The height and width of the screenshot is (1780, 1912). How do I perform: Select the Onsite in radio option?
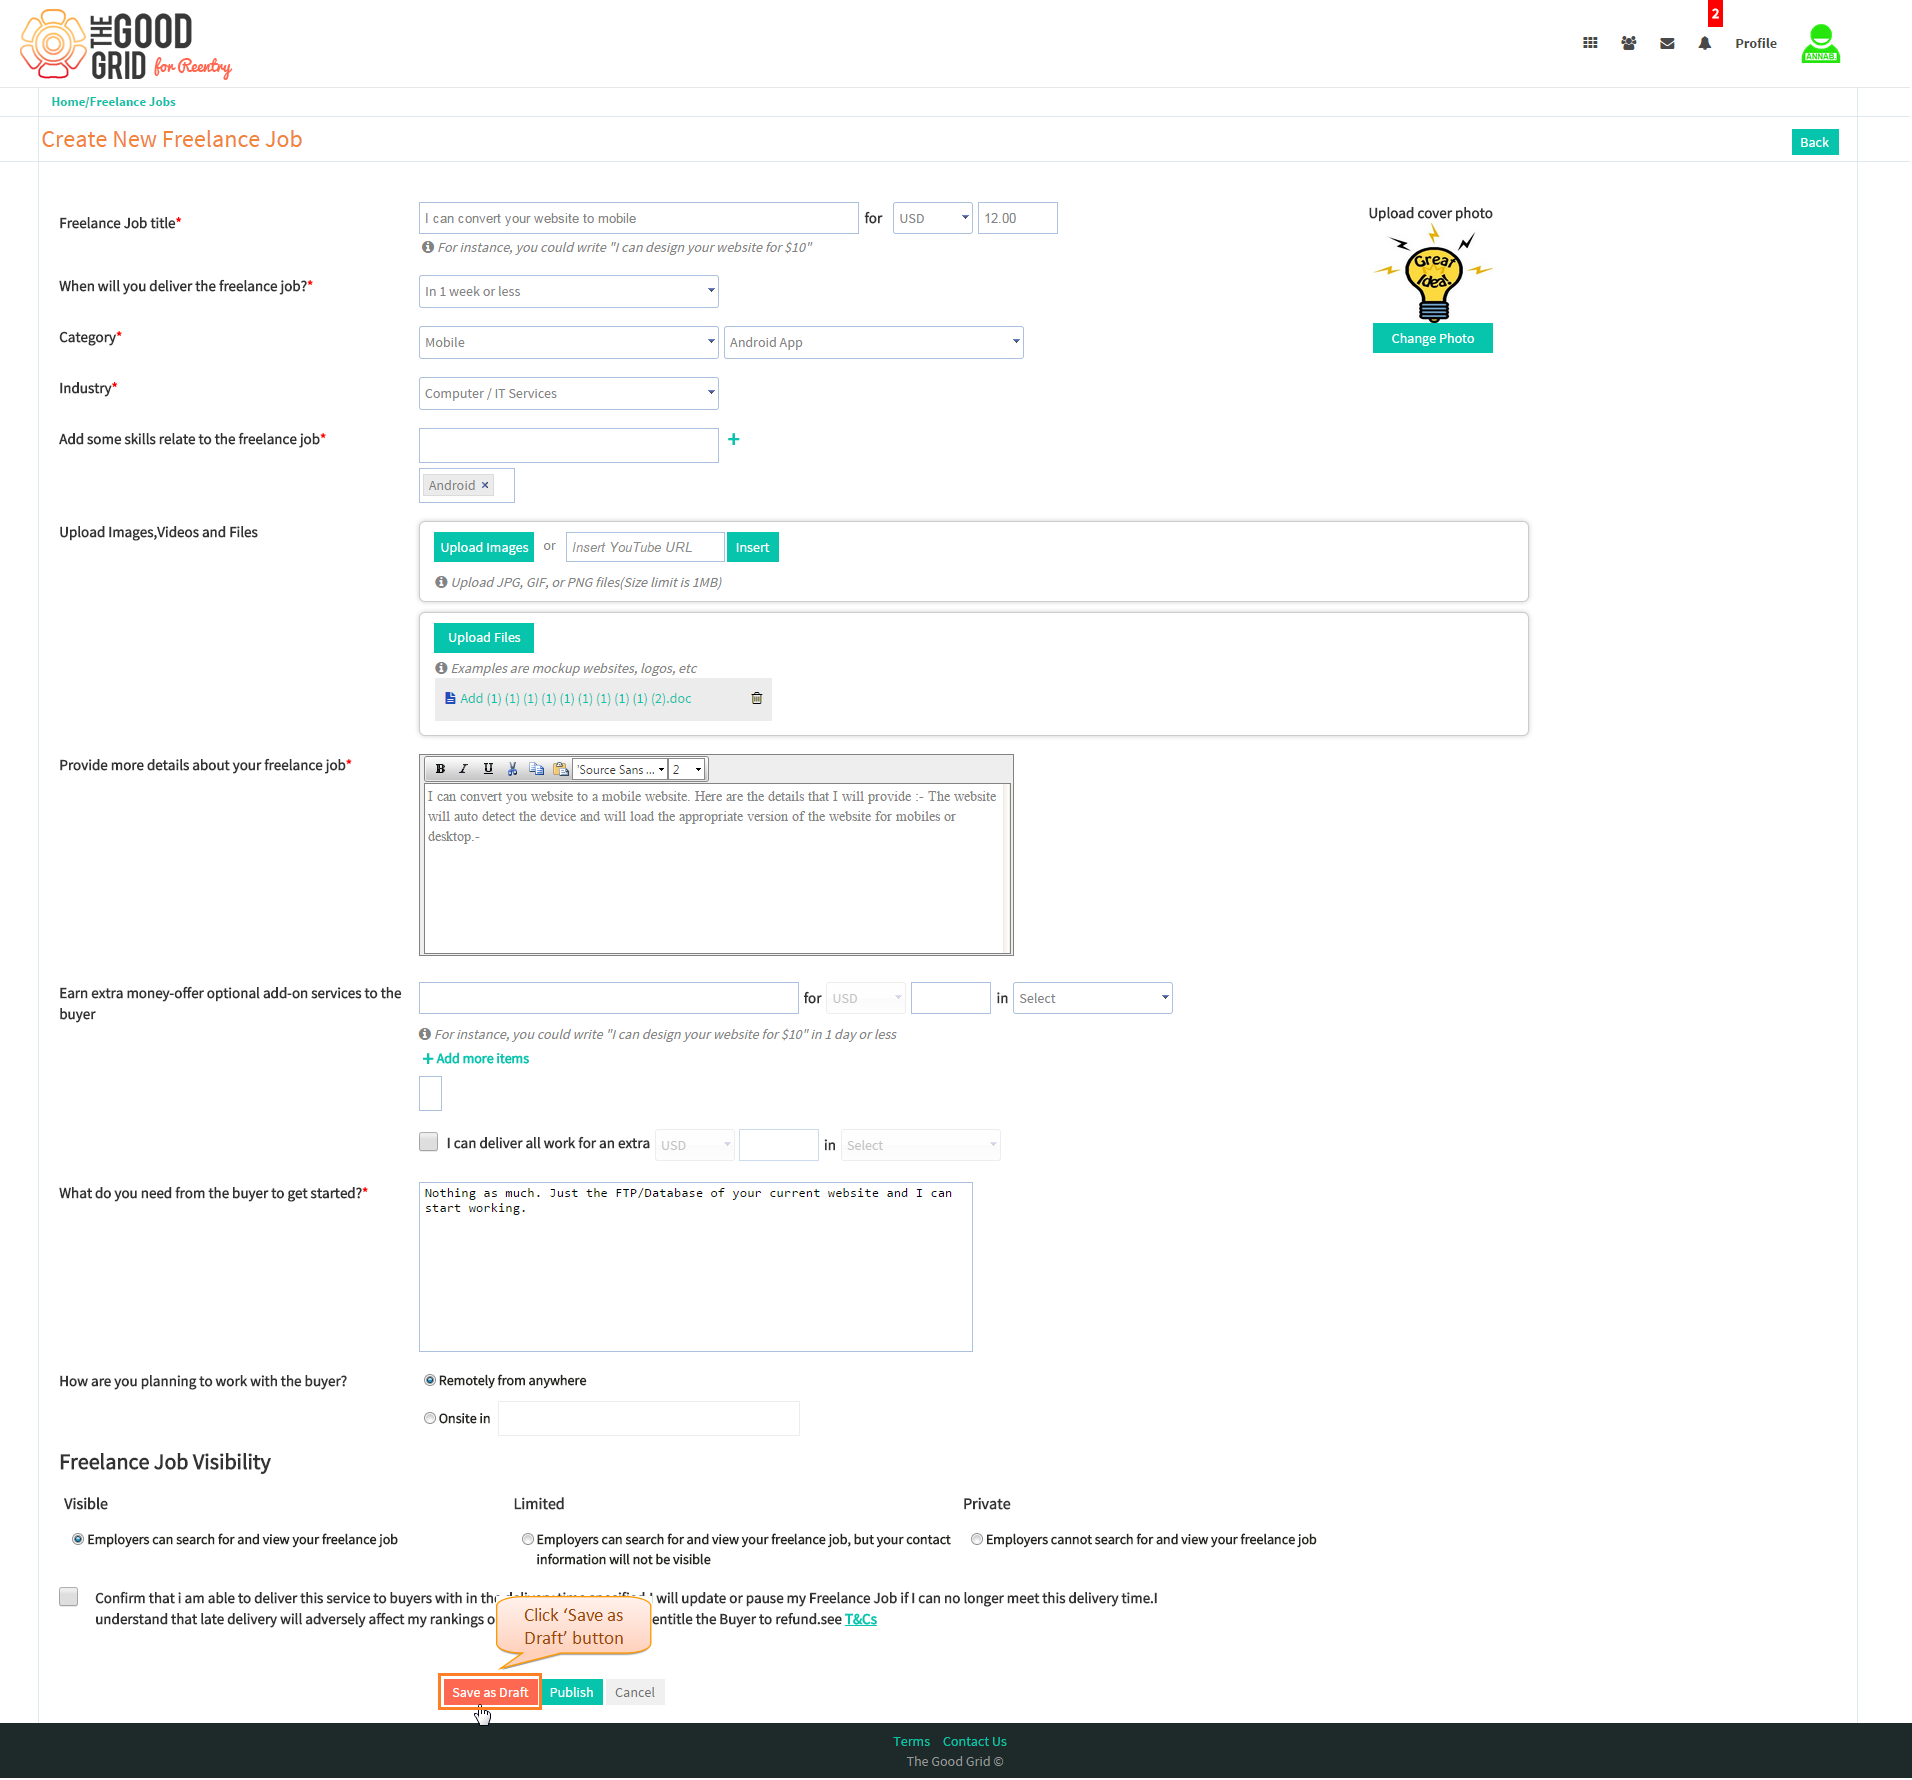click(430, 1418)
